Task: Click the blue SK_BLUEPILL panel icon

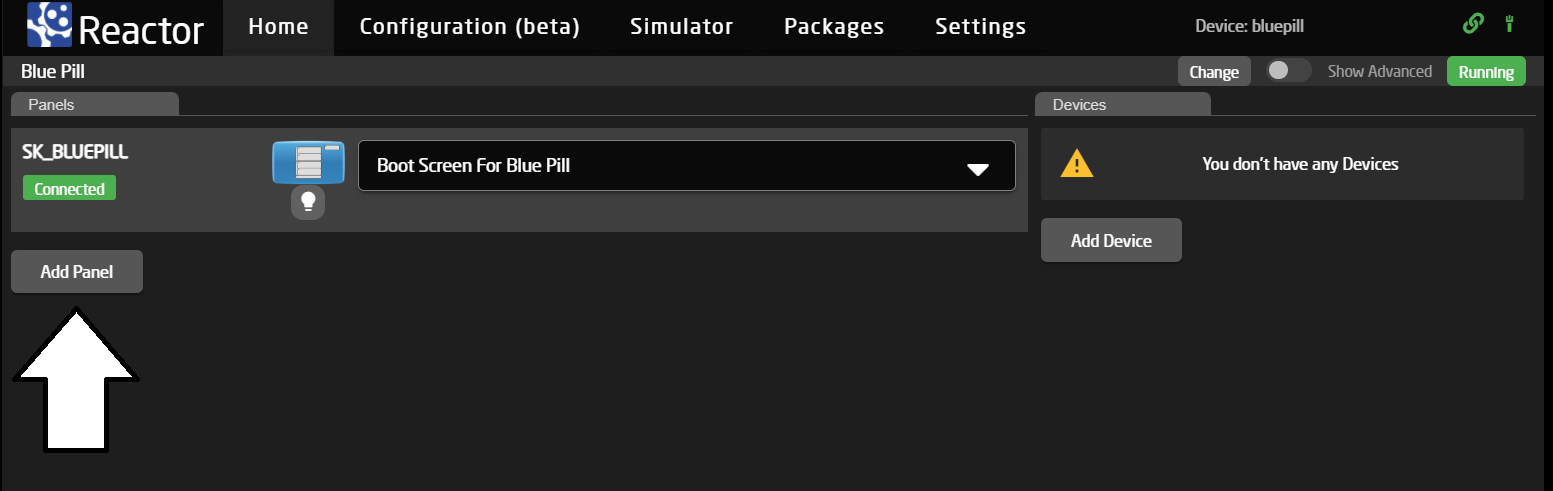Action: click(x=308, y=162)
